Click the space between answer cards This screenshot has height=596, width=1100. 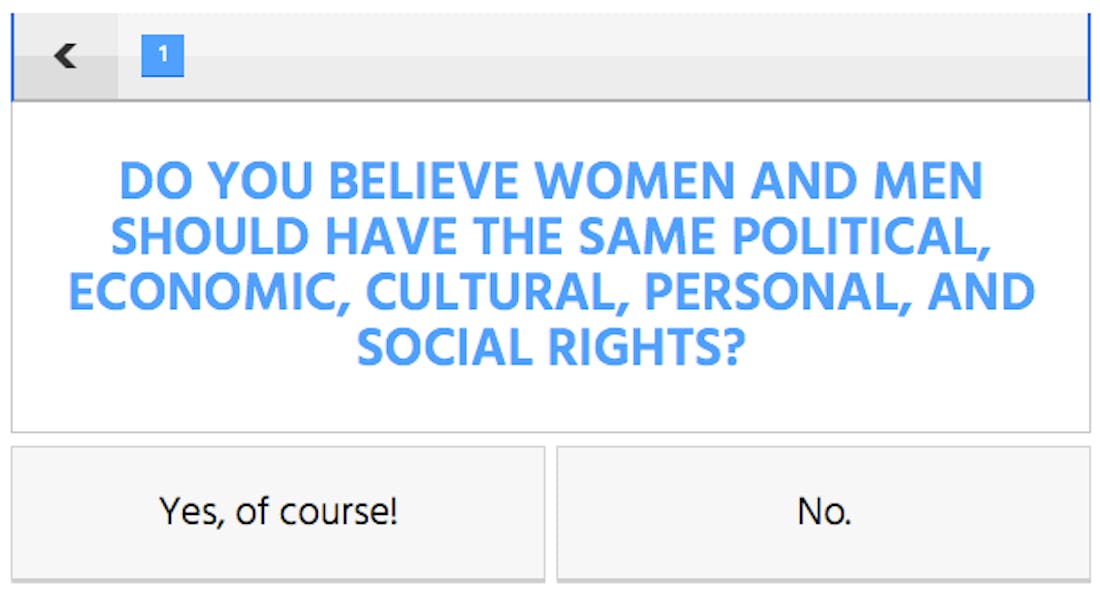click(551, 510)
